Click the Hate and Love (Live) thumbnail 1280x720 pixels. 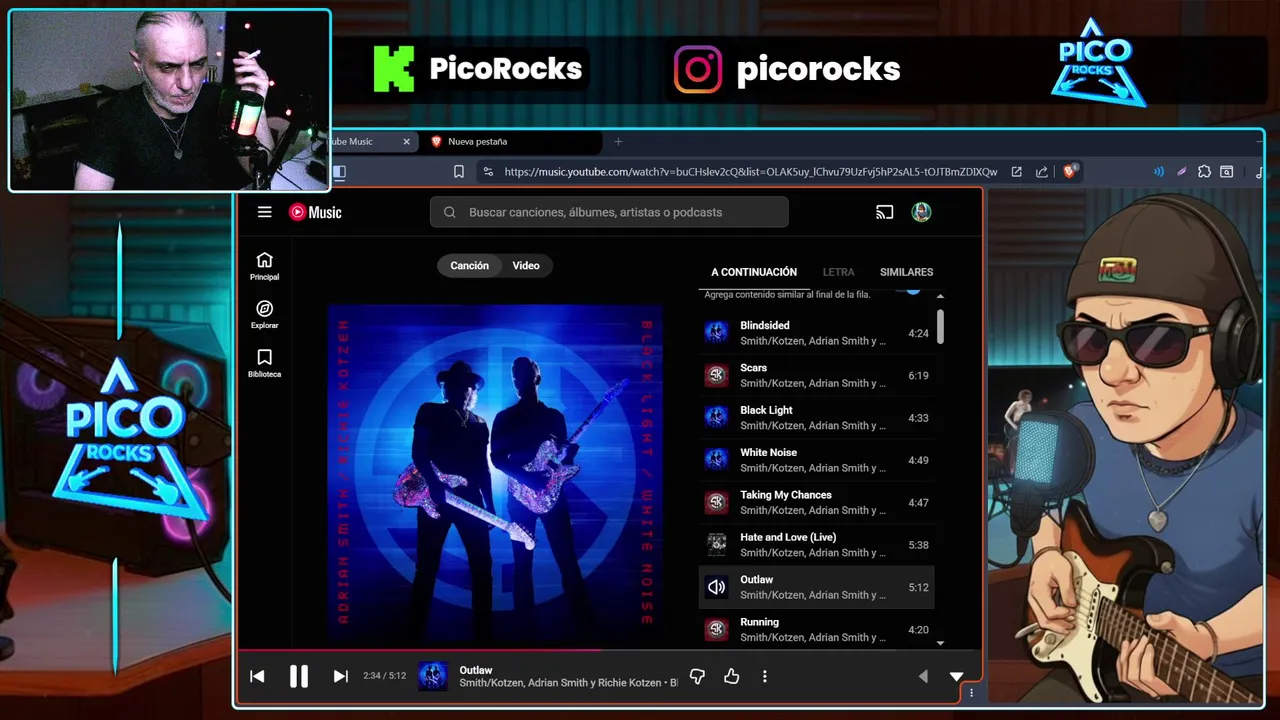coord(716,545)
